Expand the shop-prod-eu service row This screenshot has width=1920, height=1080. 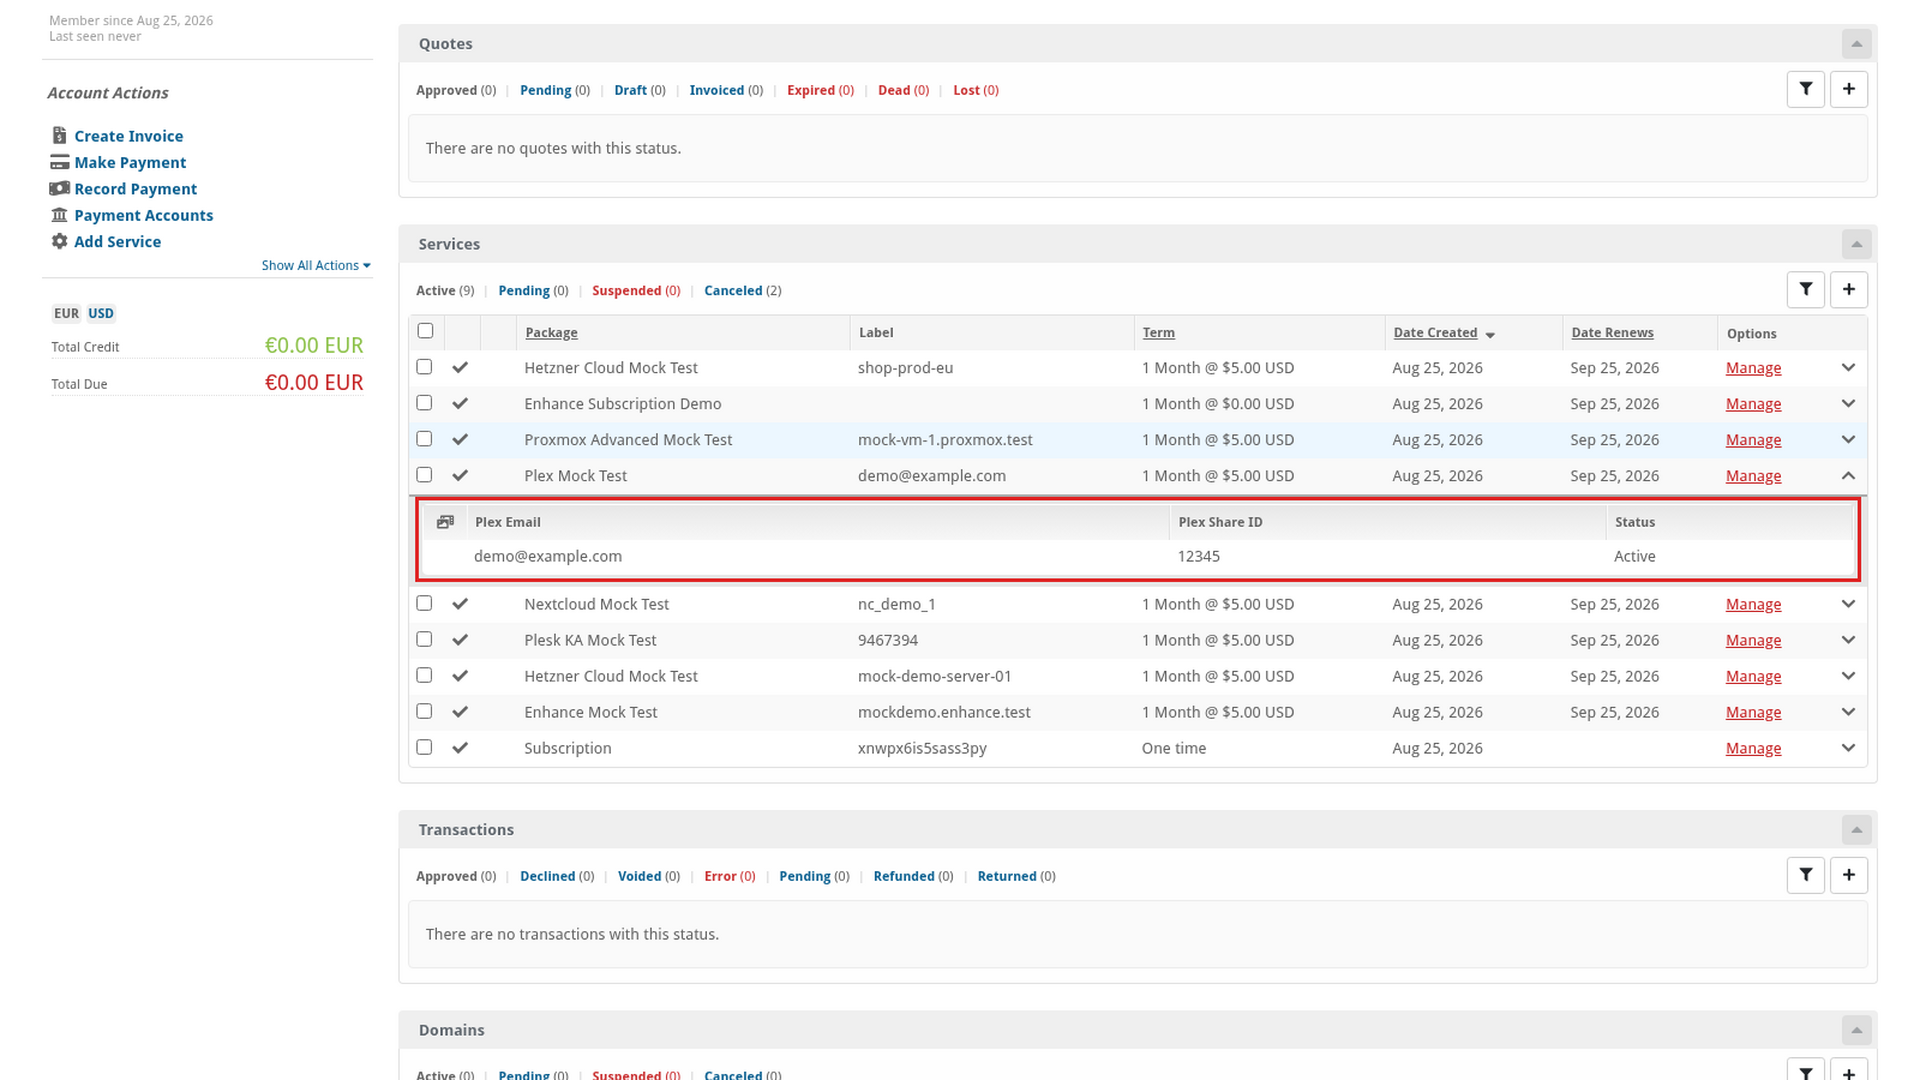coord(1848,368)
